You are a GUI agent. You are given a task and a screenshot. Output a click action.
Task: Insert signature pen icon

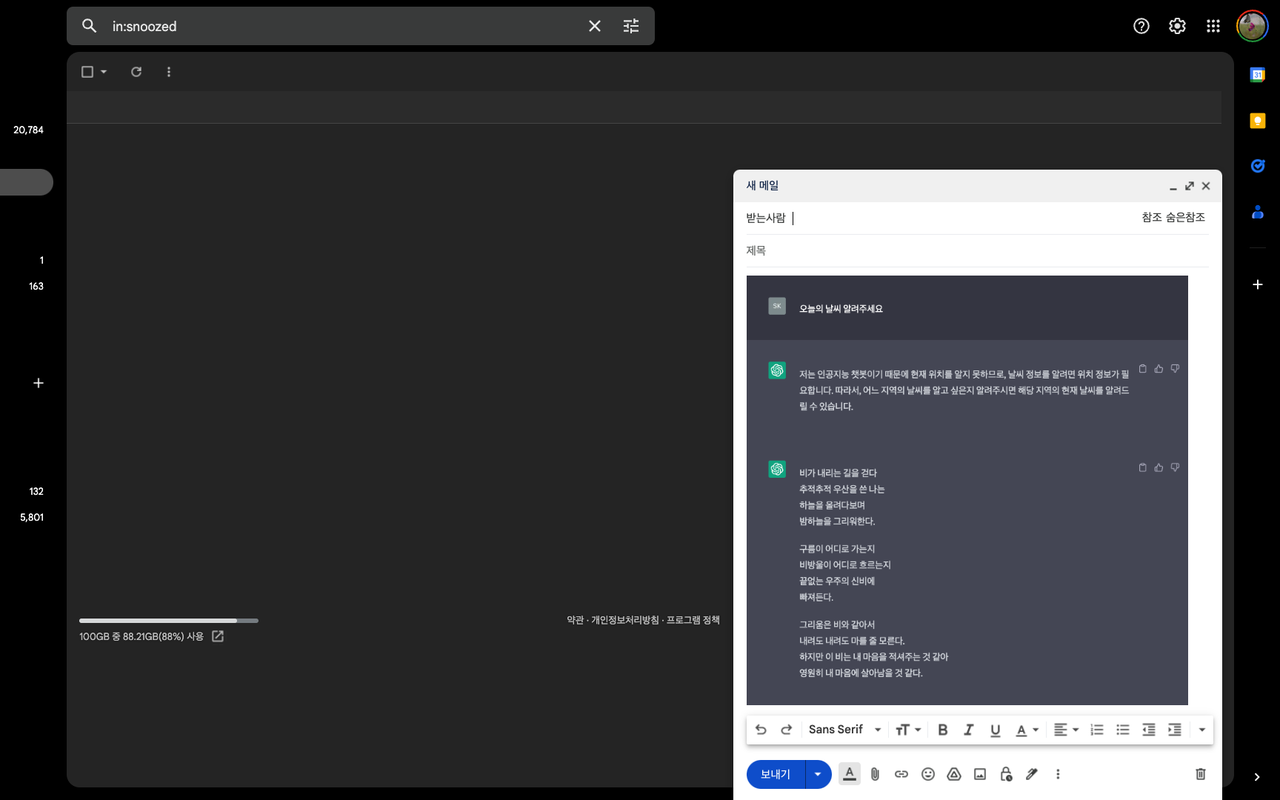click(1032, 774)
